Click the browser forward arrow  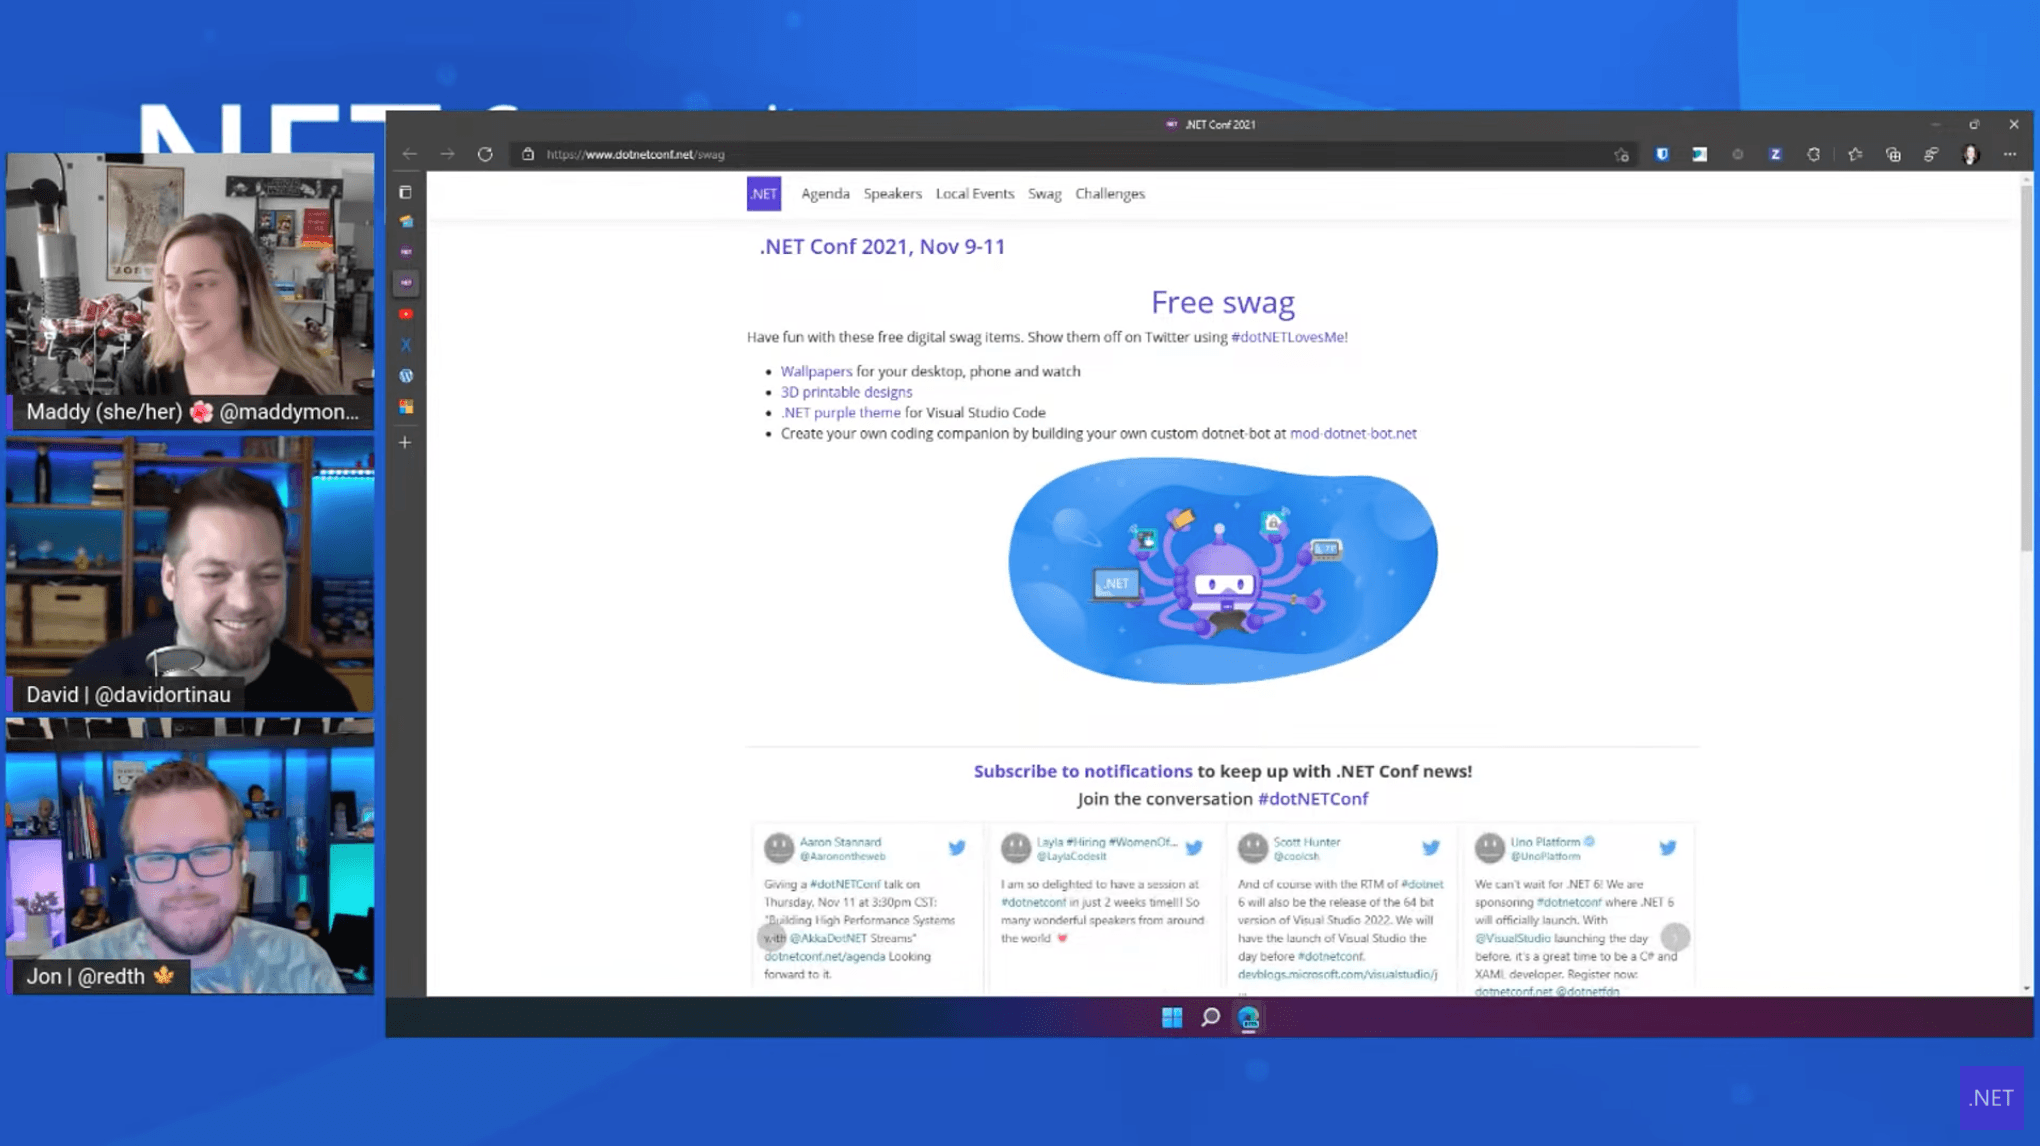[x=447, y=154]
